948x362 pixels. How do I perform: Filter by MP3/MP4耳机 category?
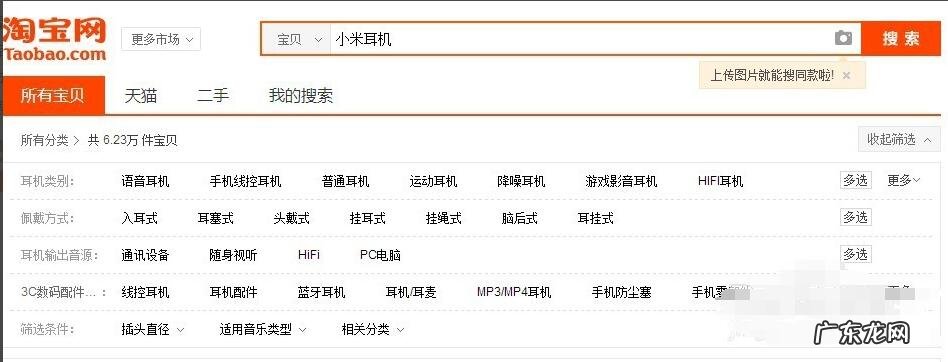coord(514,293)
